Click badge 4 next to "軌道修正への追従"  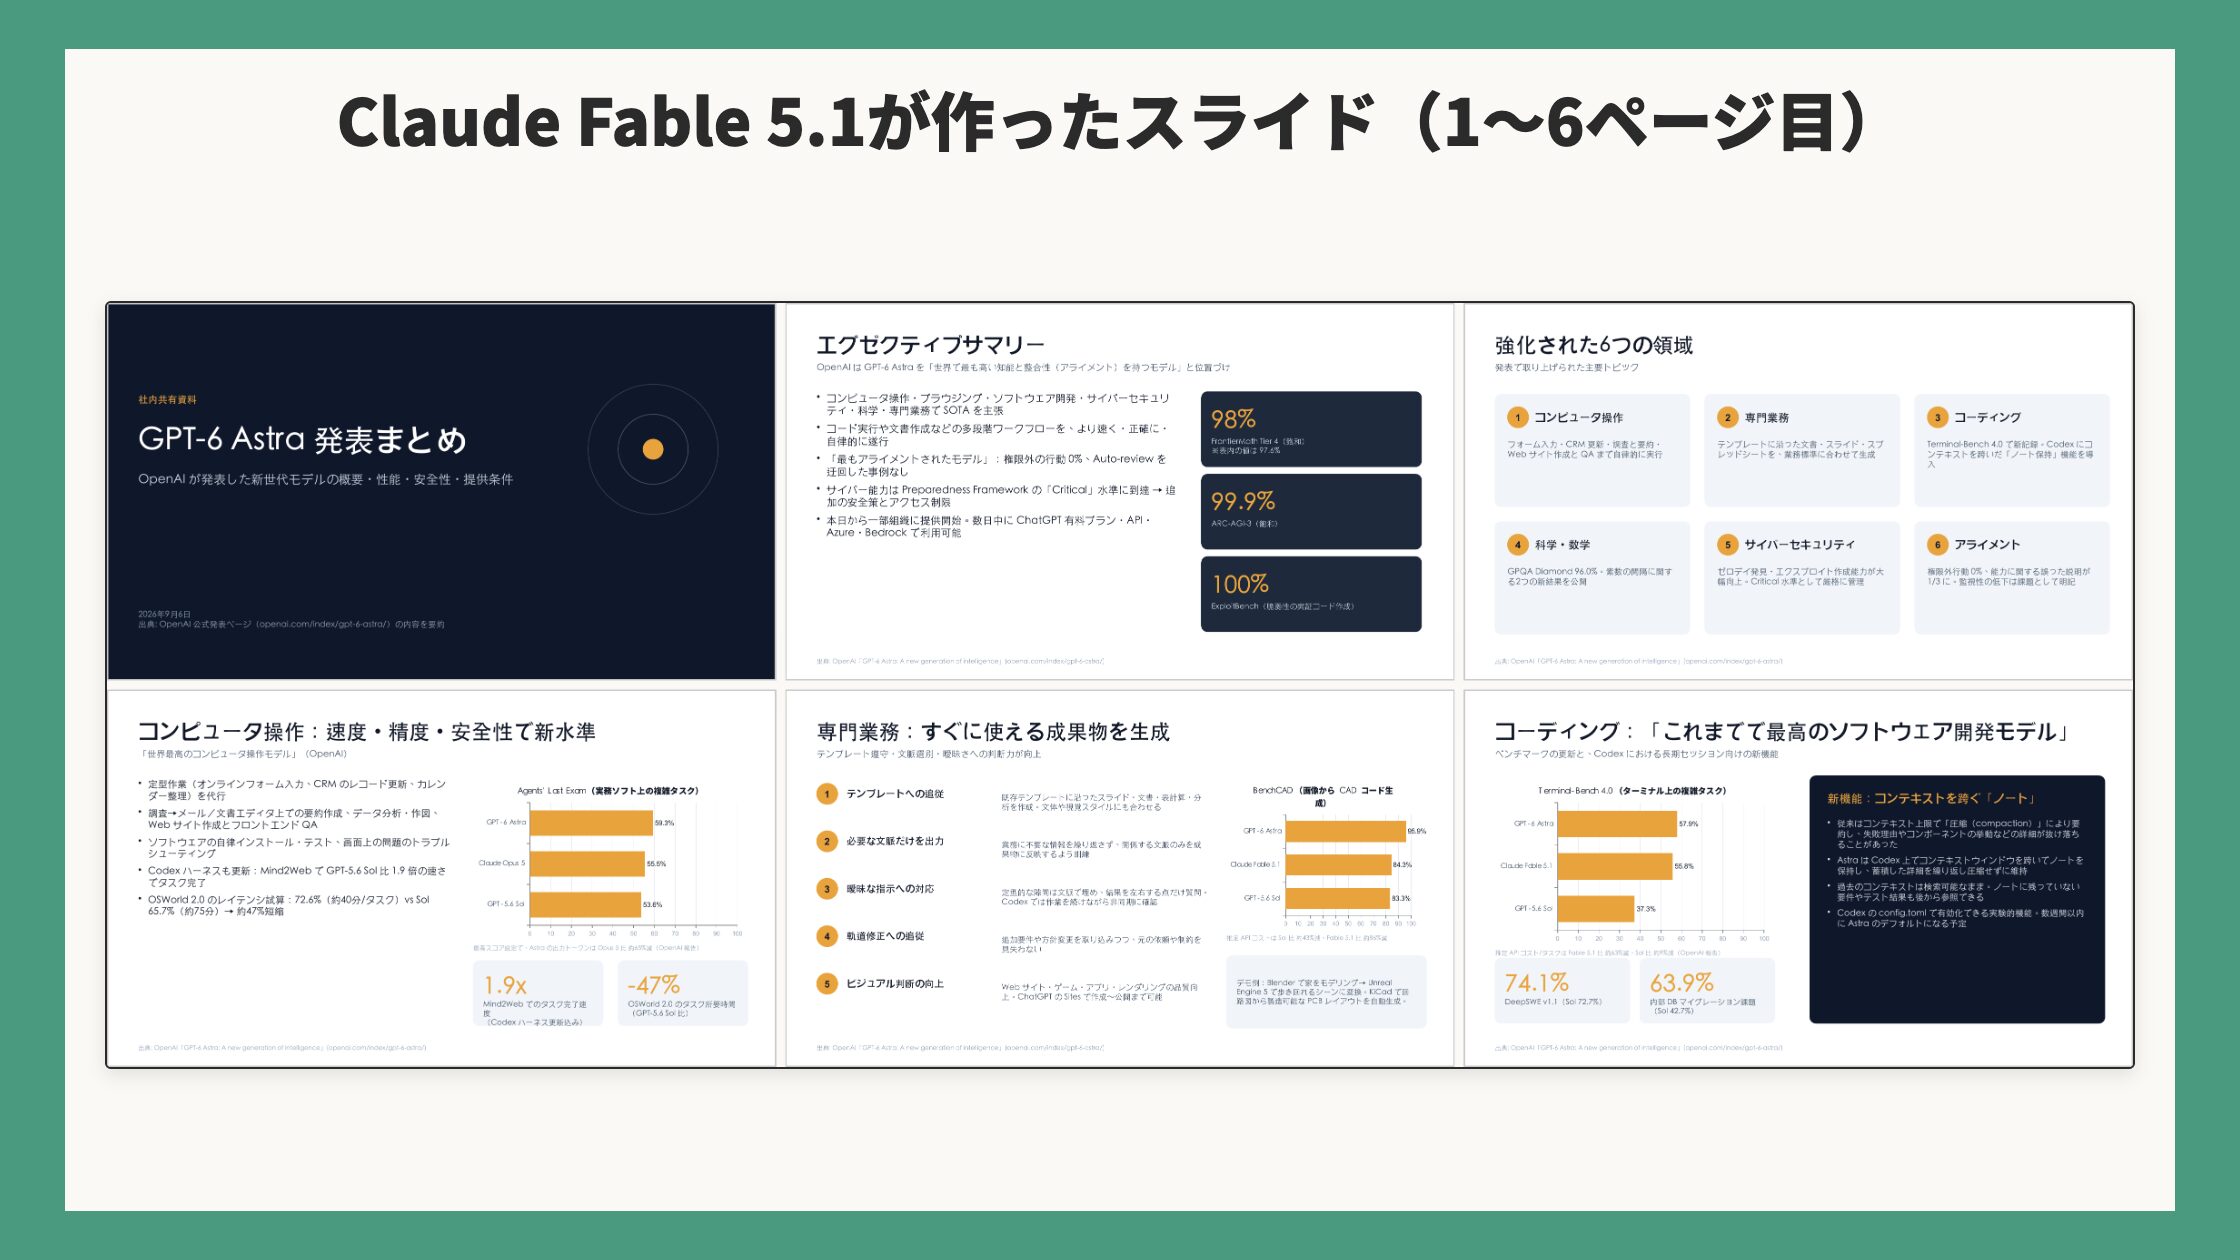point(827,936)
